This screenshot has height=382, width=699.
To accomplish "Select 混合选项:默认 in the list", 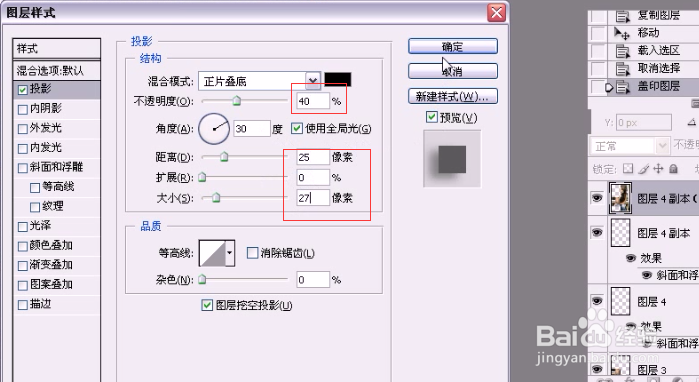I will click(x=57, y=70).
